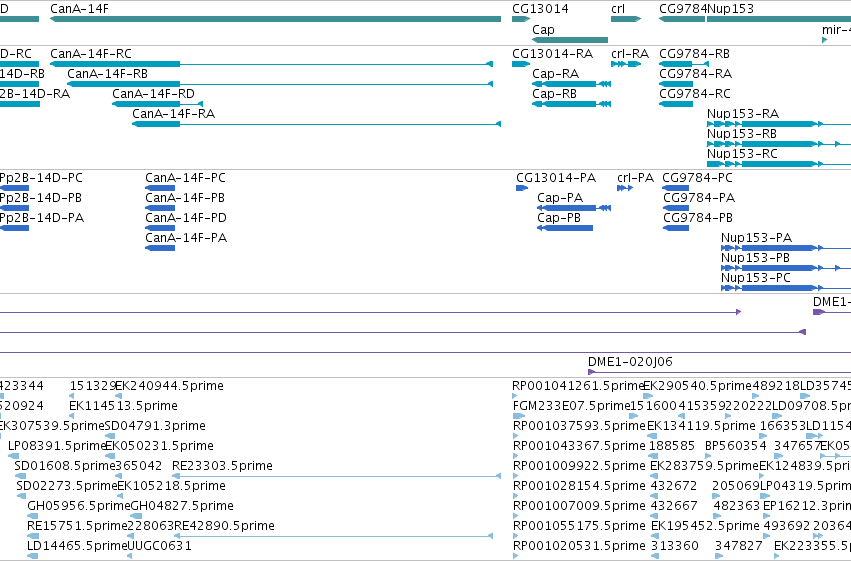Select transcript CanA-14F-RB
The image size is (851, 561).
coord(107,74)
